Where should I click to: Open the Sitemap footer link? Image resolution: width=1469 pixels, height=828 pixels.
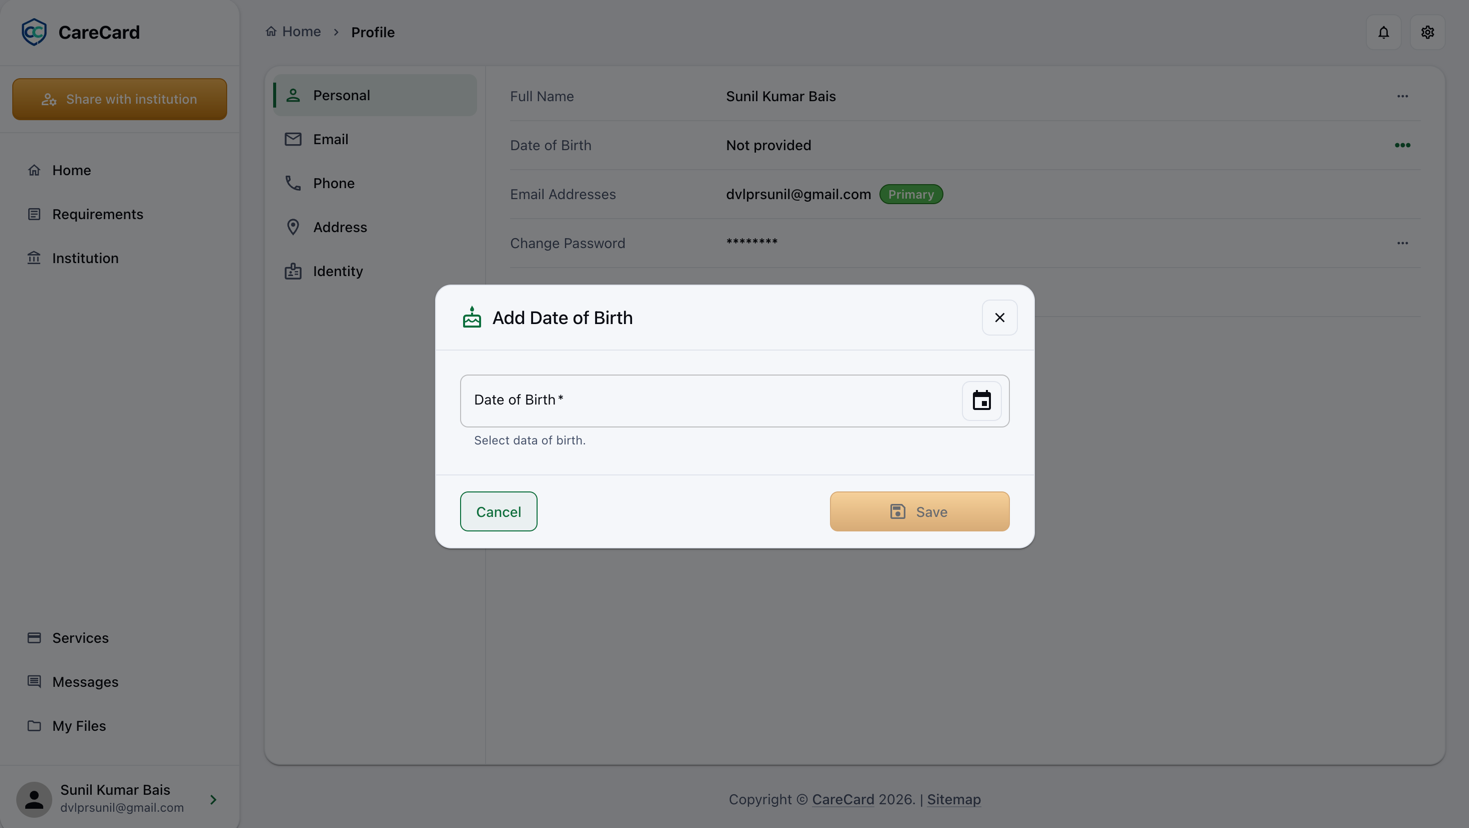953,799
